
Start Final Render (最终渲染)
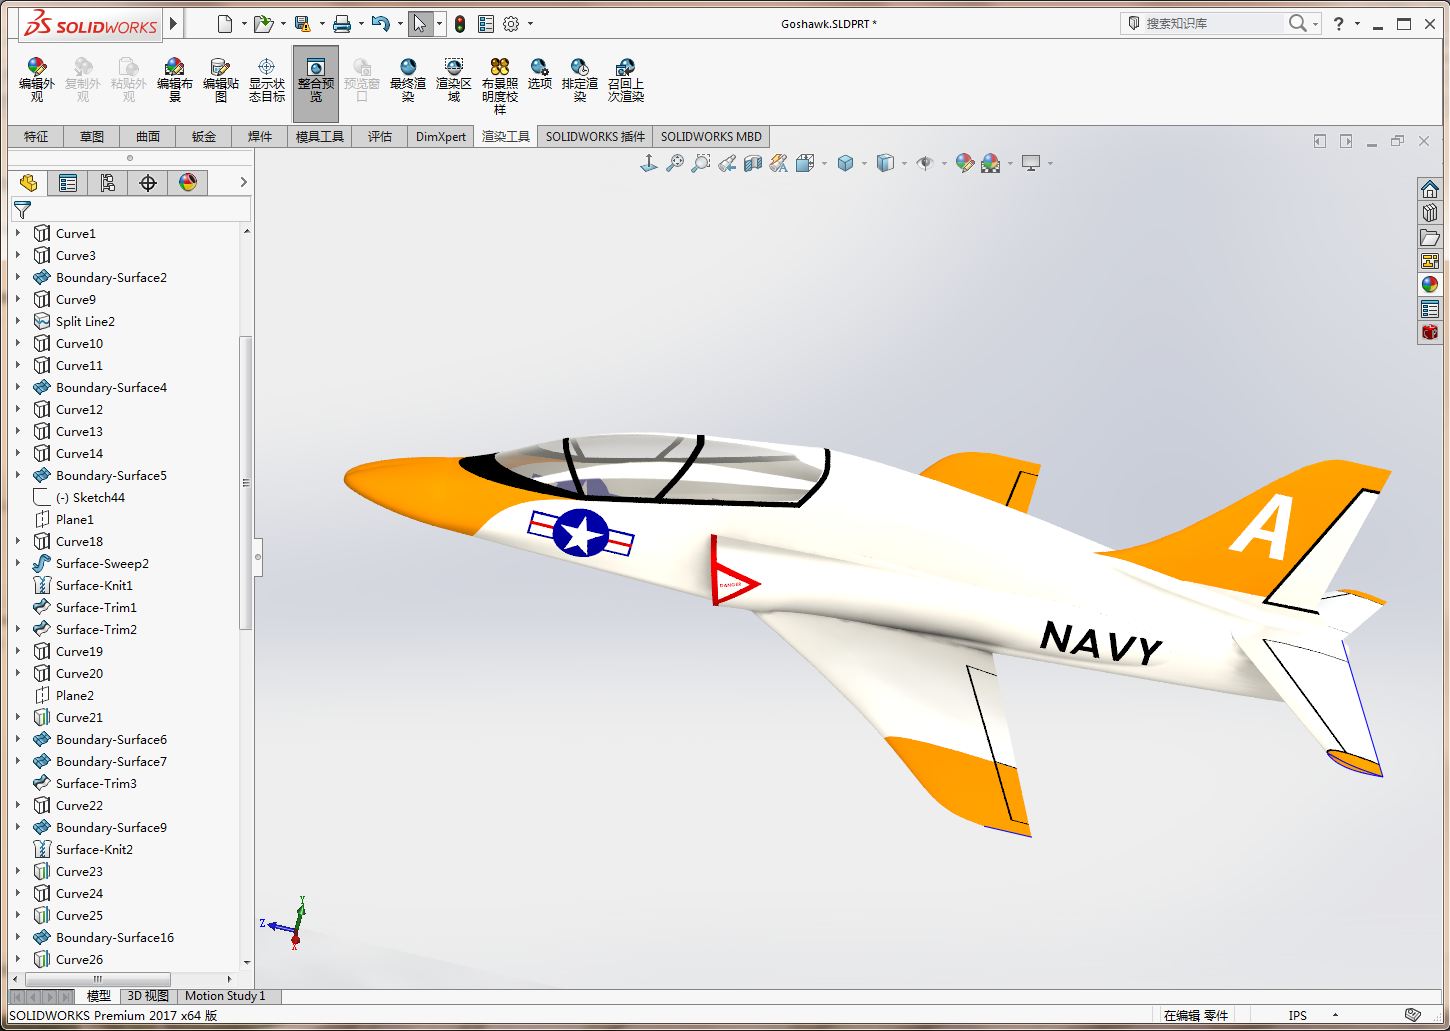(408, 80)
